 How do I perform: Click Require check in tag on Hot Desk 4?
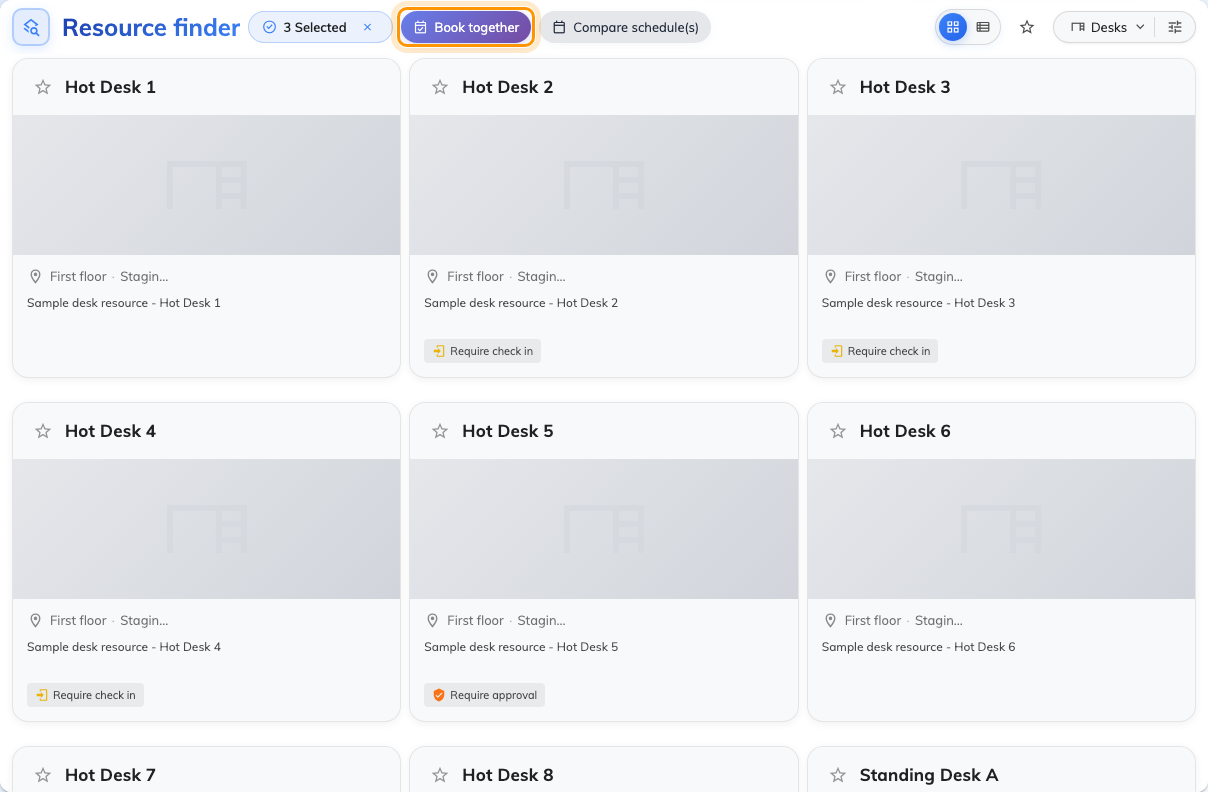click(x=85, y=695)
